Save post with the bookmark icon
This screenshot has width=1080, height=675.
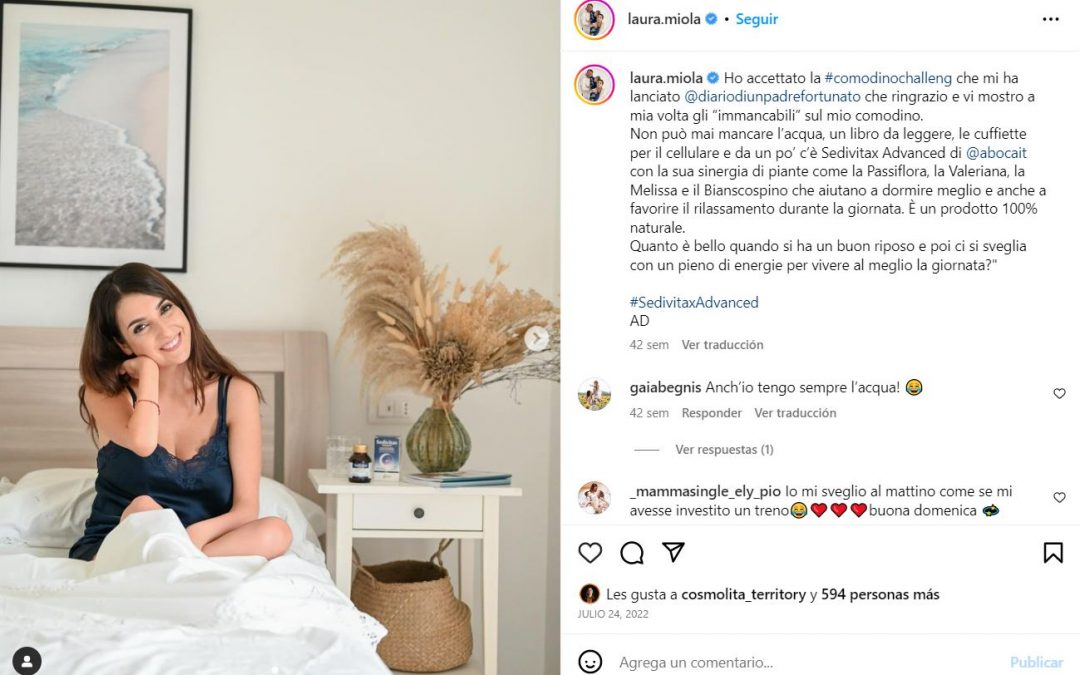[x=1052, y=552]
